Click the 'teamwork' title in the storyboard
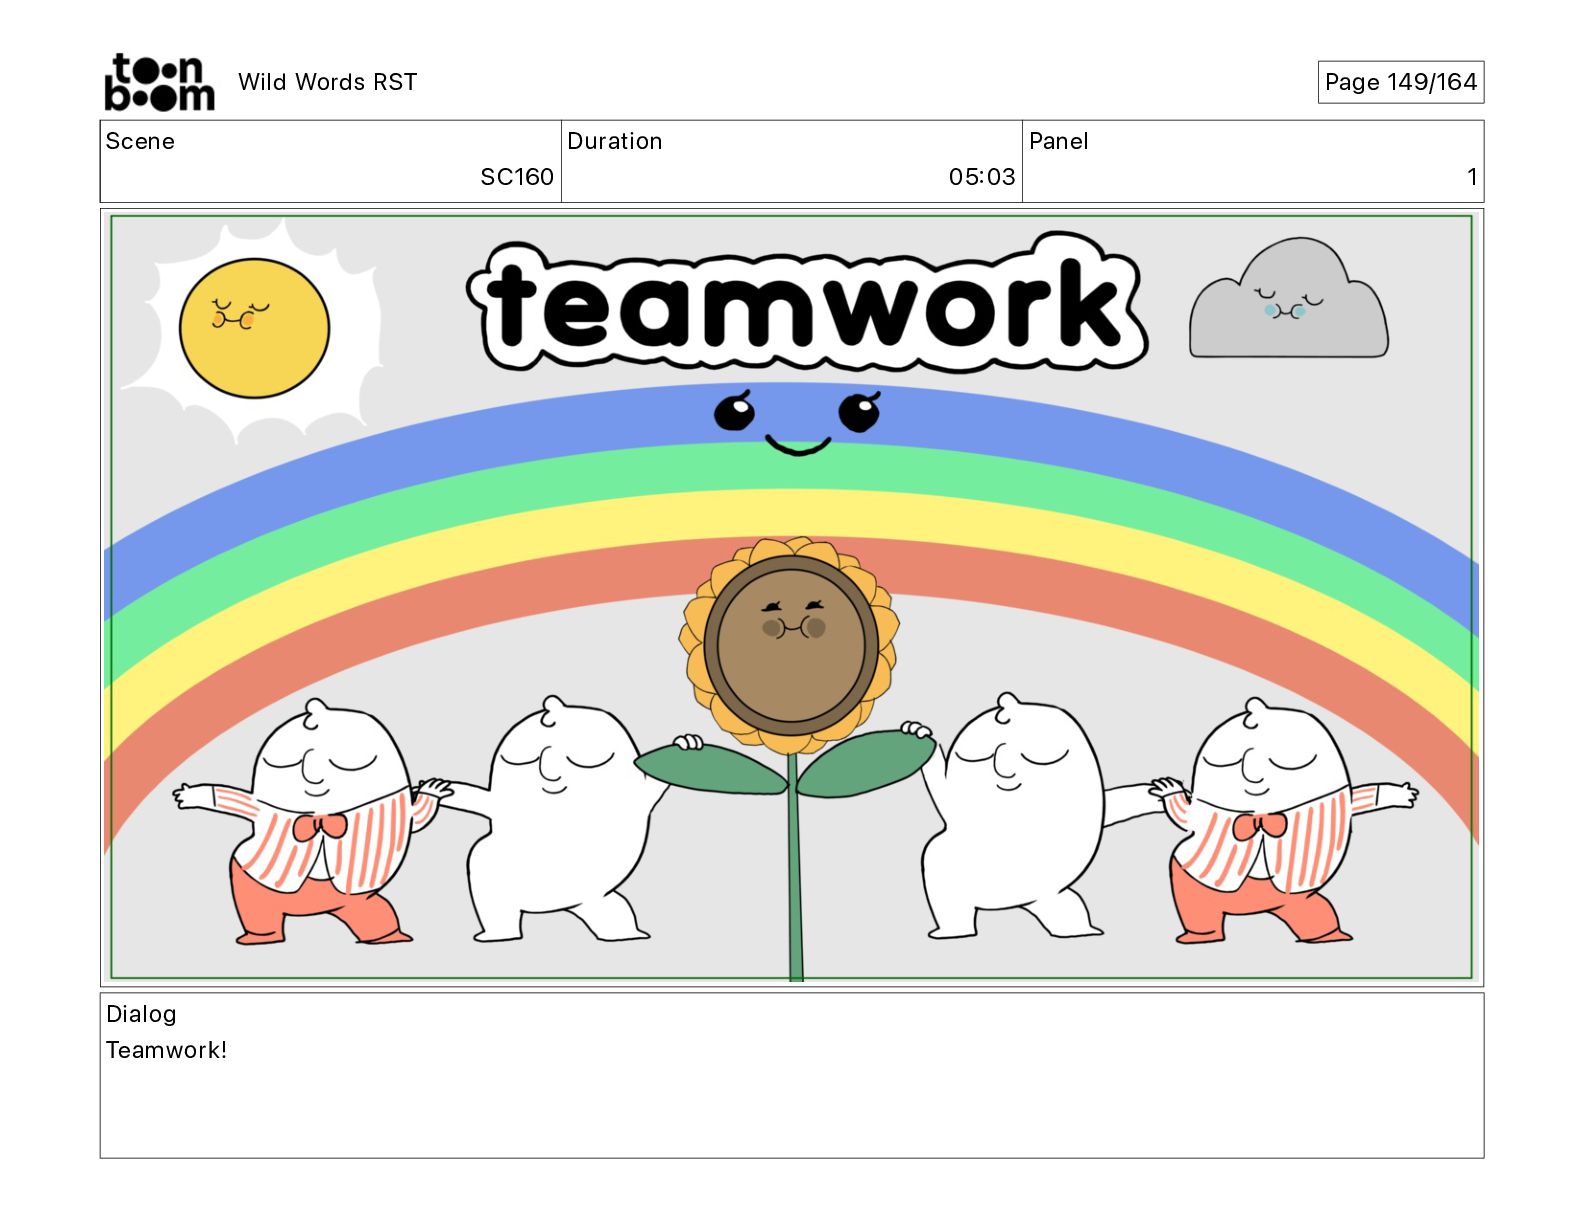This screenshot has width=1584, height=1224. point(807,303)
